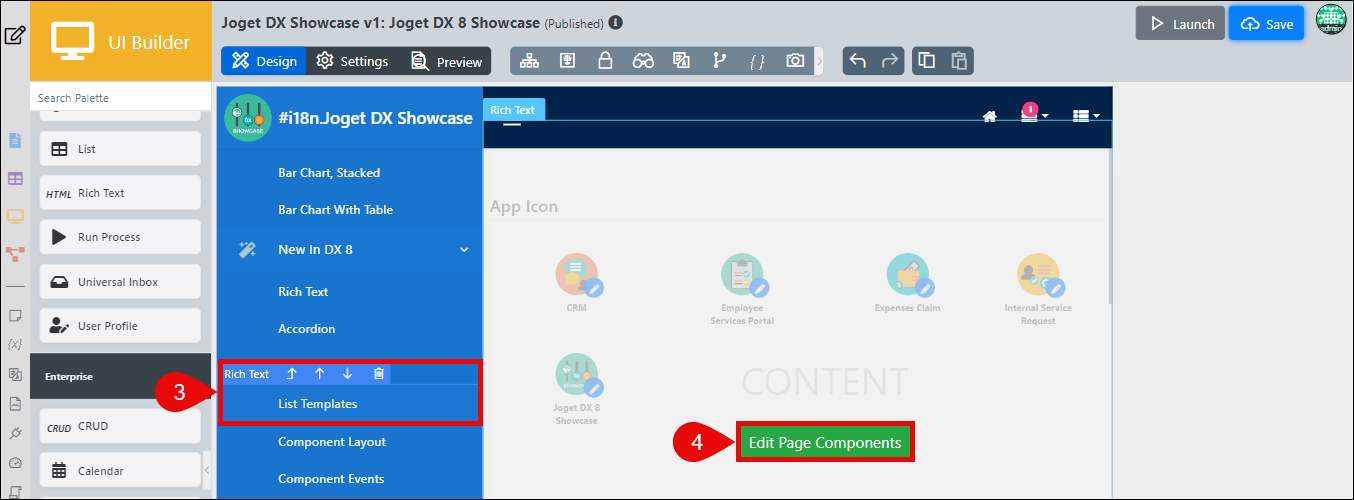Screen dimensions: 1354x500
Task: Pick the List palette element
Action: tap(120, 149)
